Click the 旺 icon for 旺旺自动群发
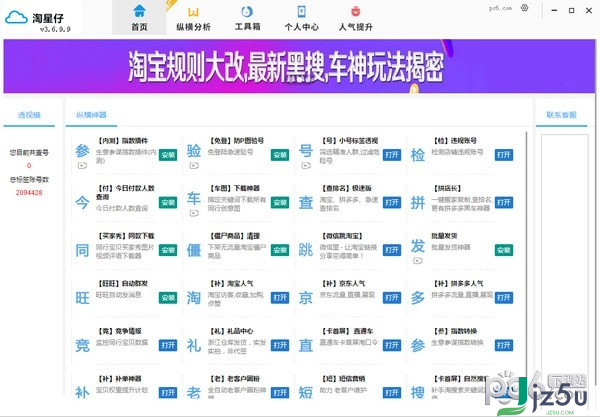This screenshot has height=417, width=600. (82, 298)
